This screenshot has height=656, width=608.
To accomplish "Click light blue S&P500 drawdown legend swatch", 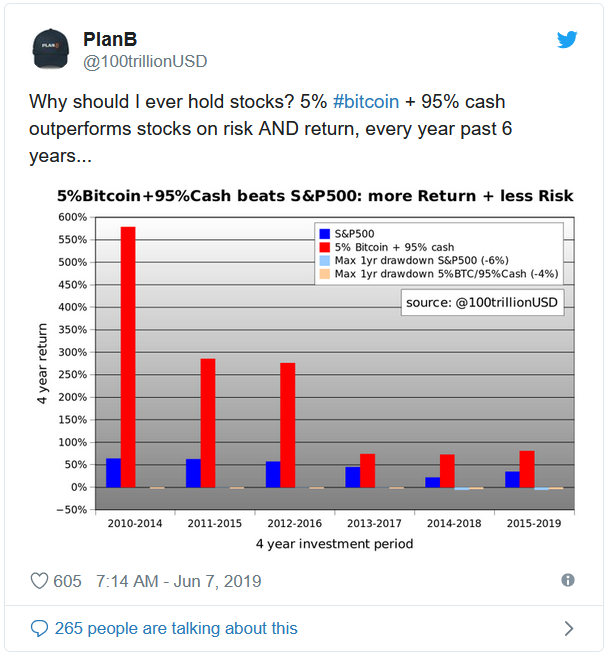I will [x=325, y=261].
